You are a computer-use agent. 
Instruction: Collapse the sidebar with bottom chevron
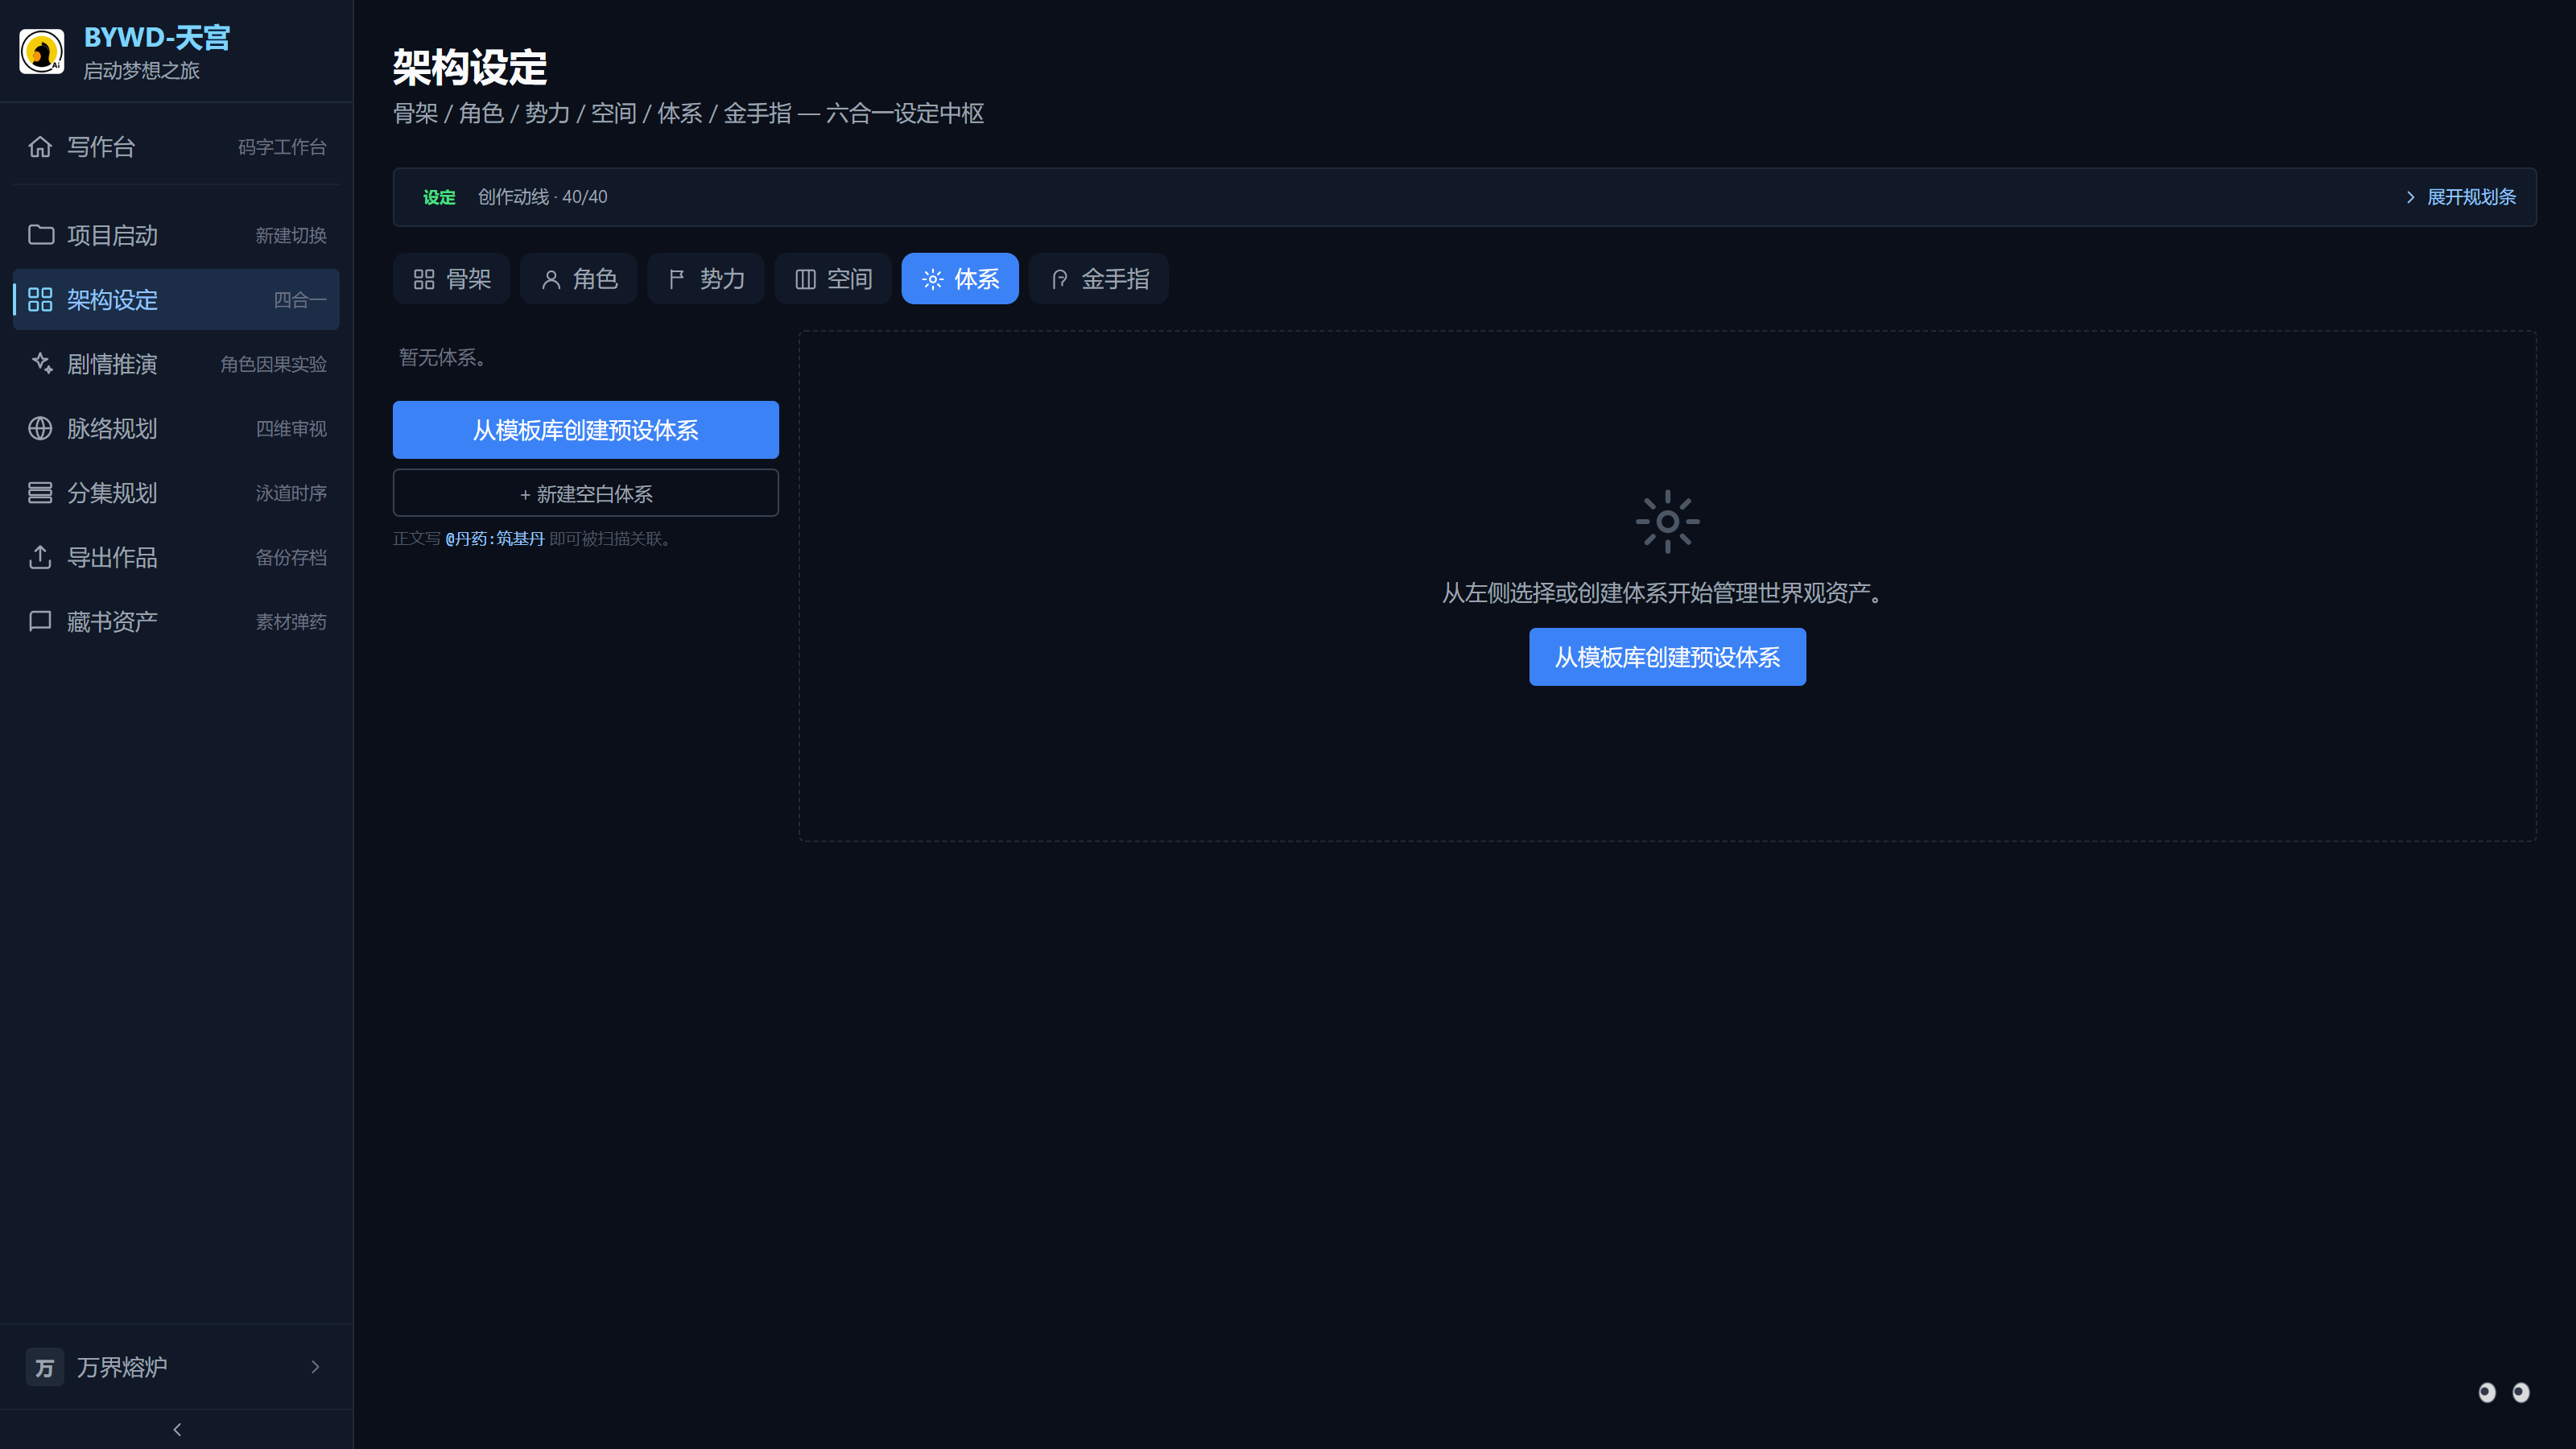pos(177,1430)
